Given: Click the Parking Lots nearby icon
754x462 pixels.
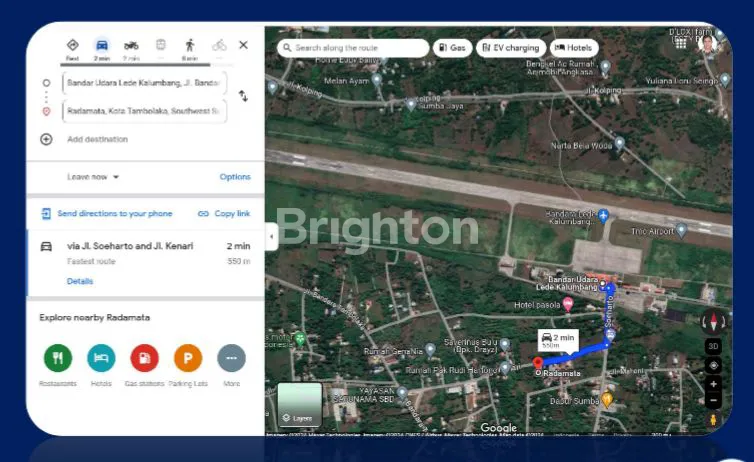Looking at the screenshot, I should [188, 357].
